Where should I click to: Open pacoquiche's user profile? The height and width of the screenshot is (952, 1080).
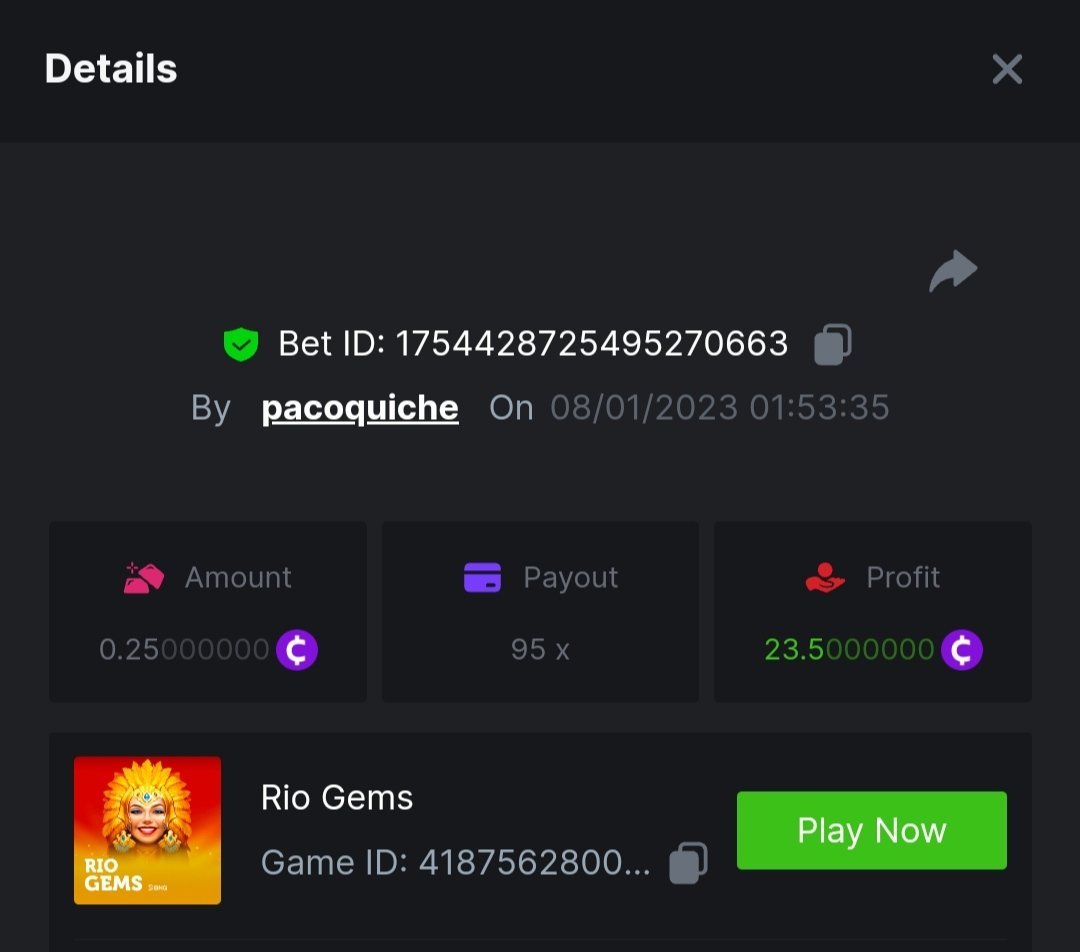point(360,408)
